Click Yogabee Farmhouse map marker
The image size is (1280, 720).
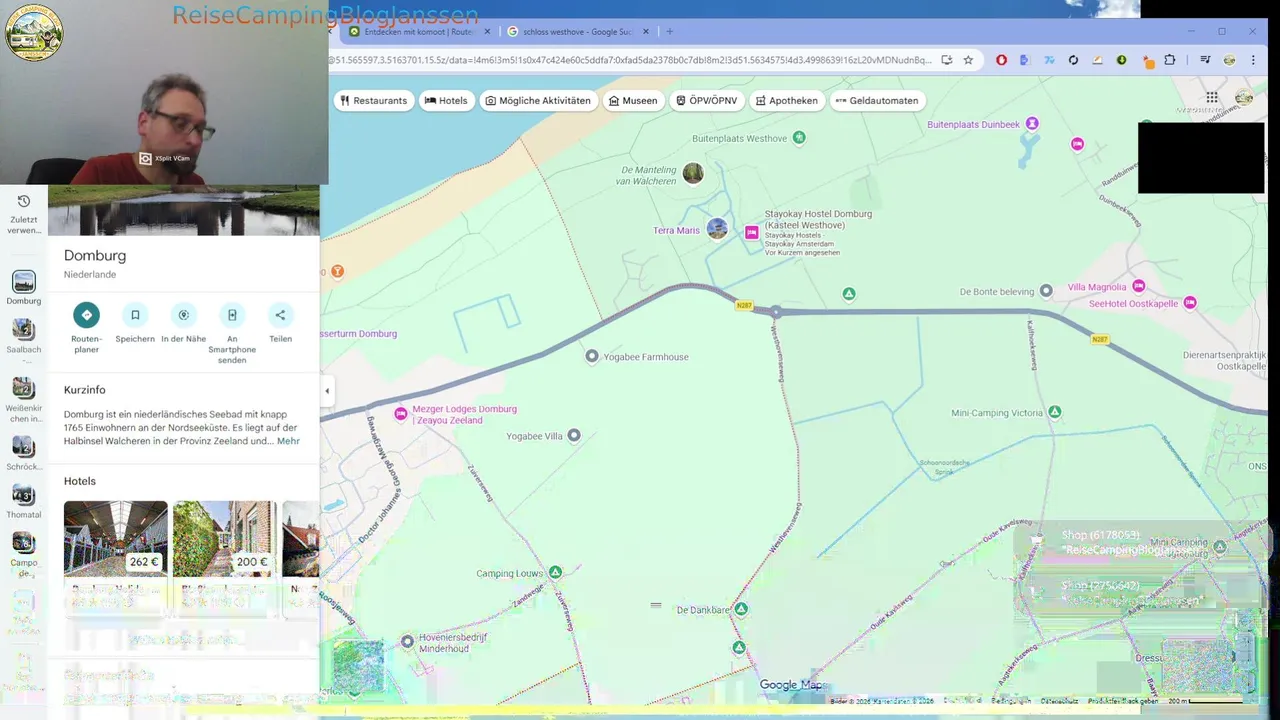point(592,356)
